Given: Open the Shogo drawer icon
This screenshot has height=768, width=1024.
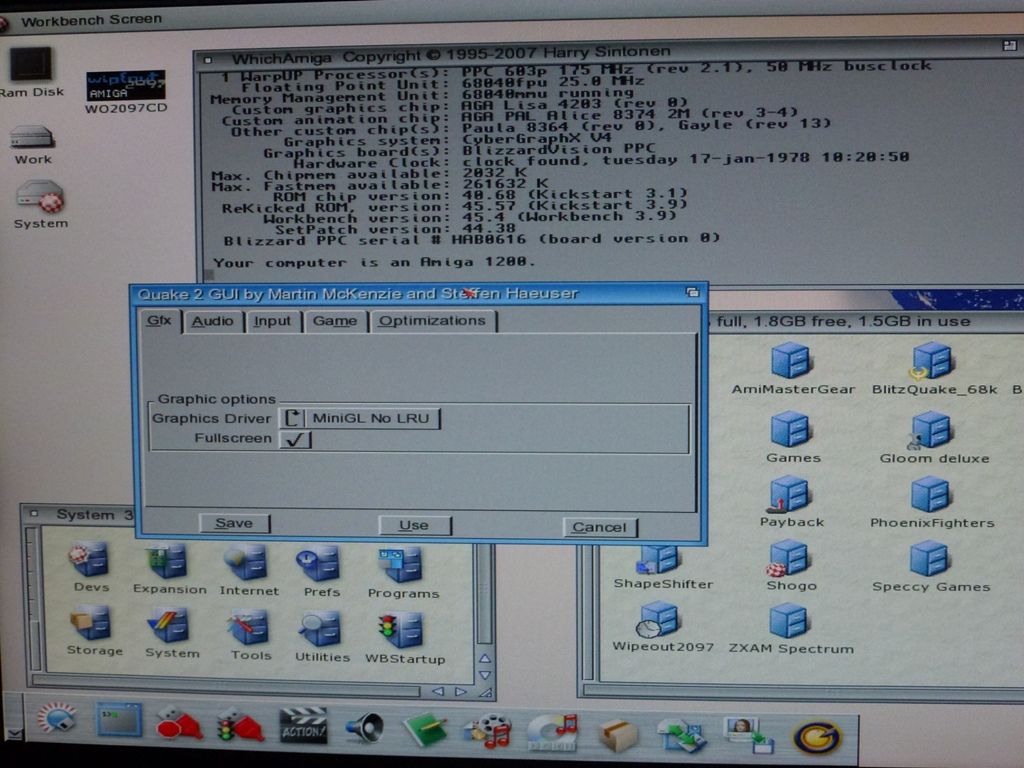Looking at the screenshot, I should (x=789, y=559).
